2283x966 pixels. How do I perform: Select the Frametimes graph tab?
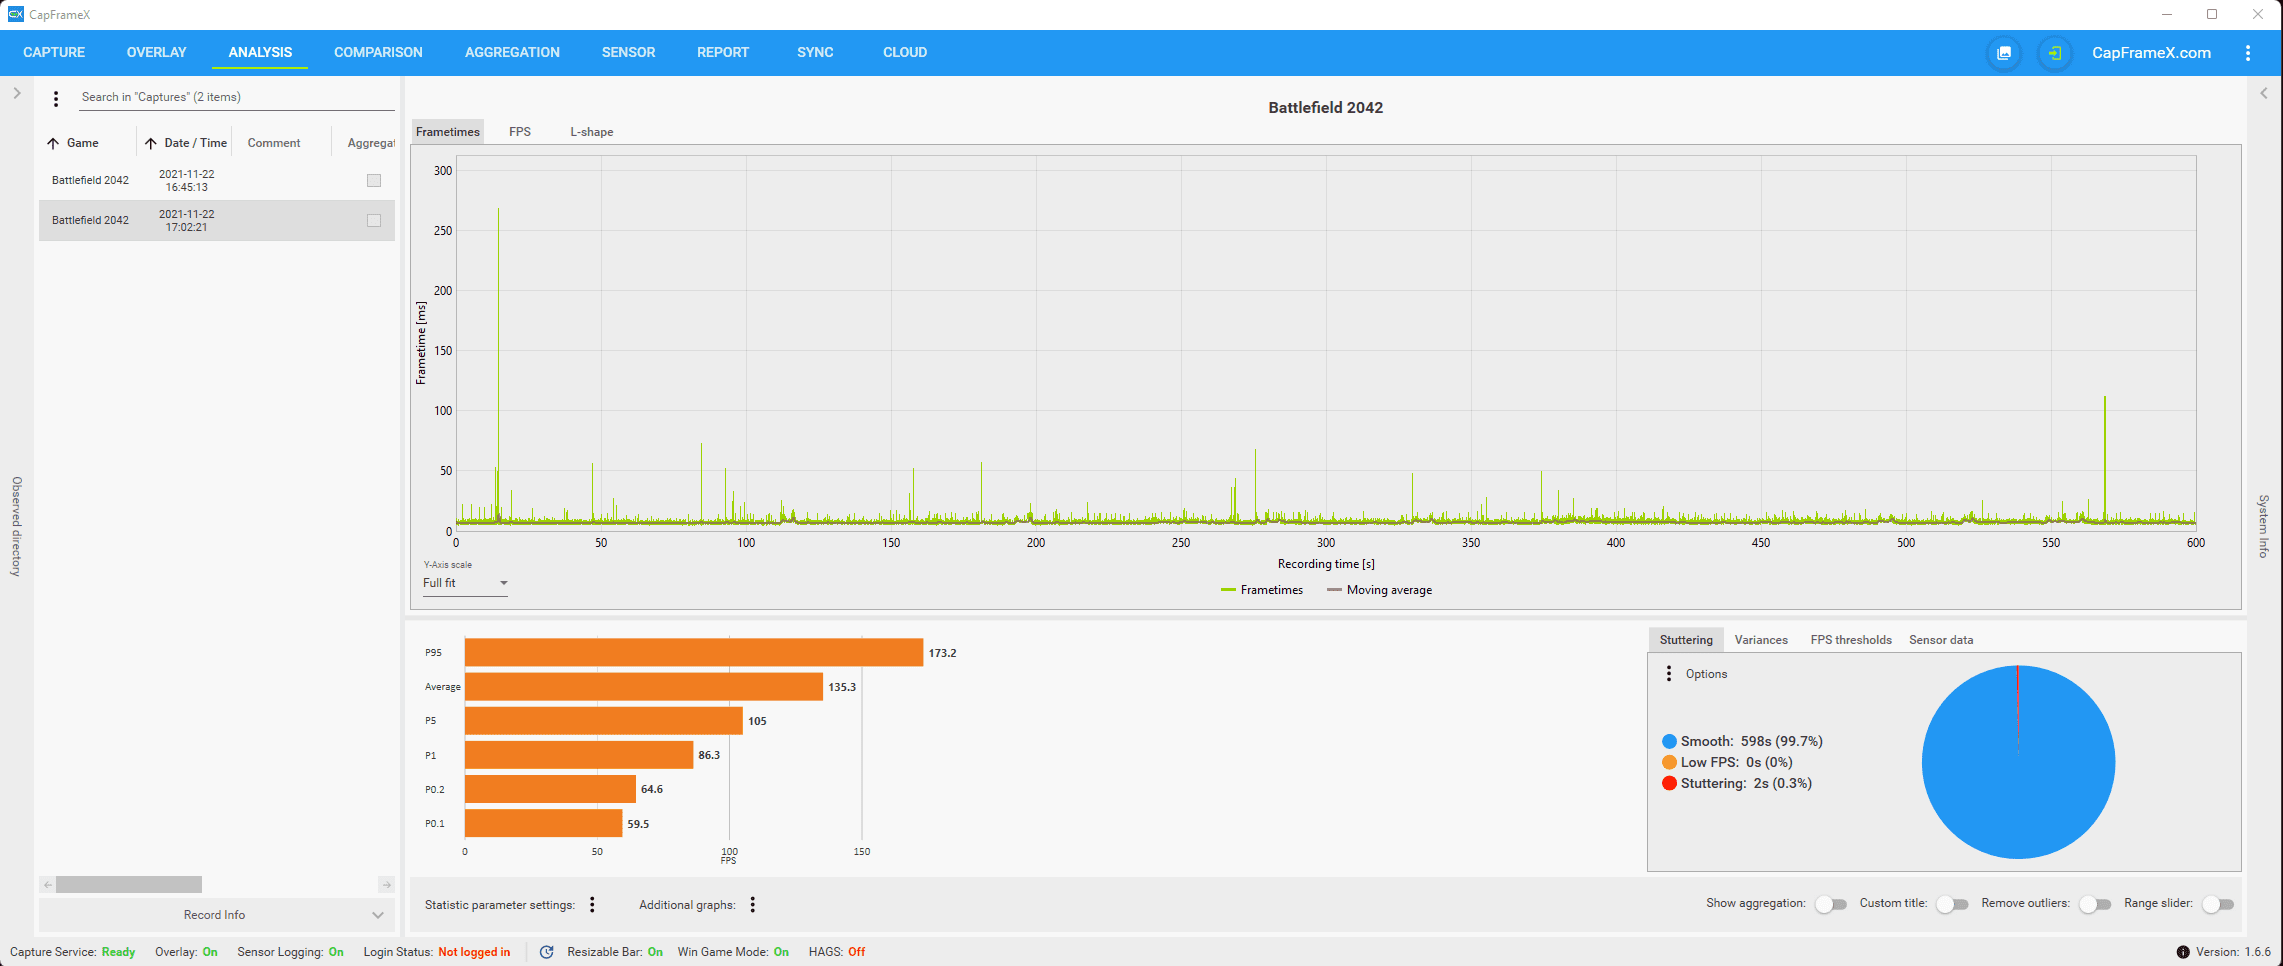click(448, 132)
